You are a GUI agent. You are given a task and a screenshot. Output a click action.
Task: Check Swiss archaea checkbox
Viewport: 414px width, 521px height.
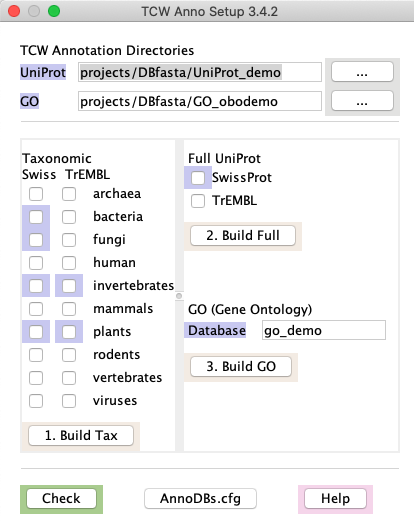[36, 194]
